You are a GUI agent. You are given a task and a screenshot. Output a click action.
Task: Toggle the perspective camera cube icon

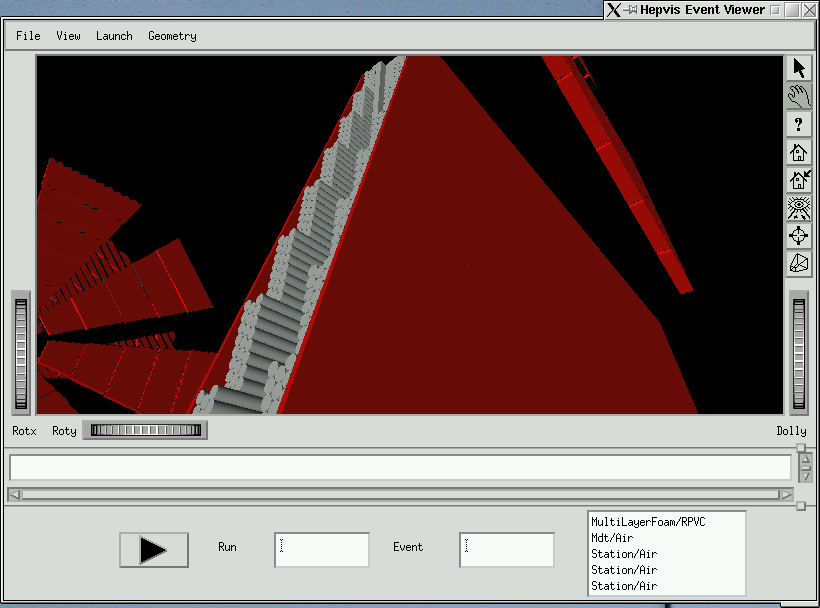pyautogui.click(x=799, y=263)
